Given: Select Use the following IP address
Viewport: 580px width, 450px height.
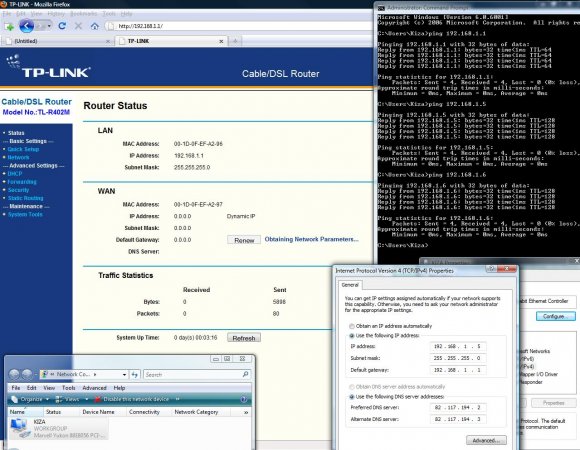Looking at the screenshot, I should tap(352, 336).
